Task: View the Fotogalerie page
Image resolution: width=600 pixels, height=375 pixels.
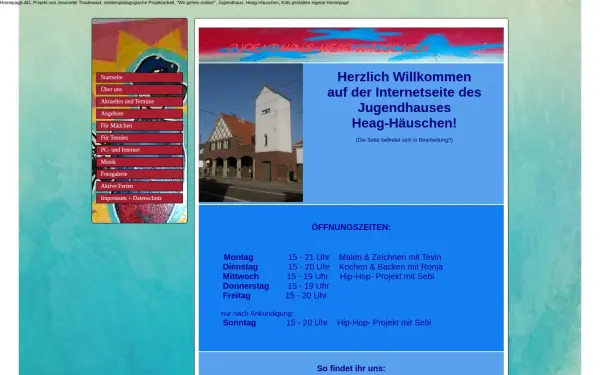Action: coord(139,174)
